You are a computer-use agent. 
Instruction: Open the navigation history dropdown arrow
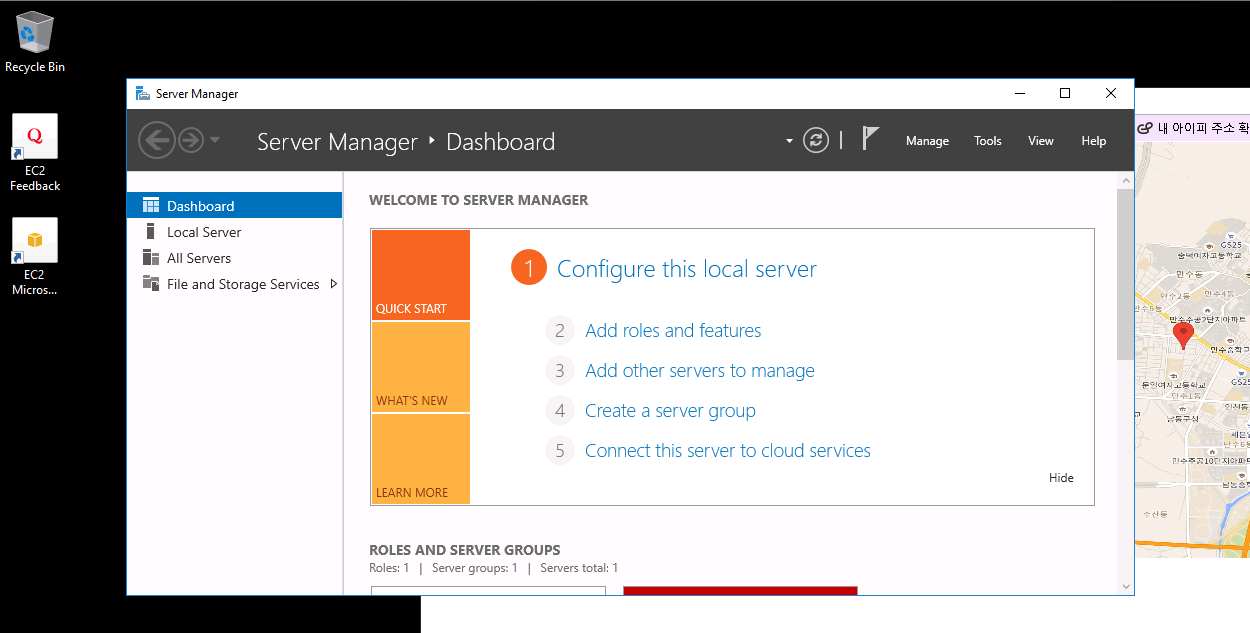pos(215,141)
